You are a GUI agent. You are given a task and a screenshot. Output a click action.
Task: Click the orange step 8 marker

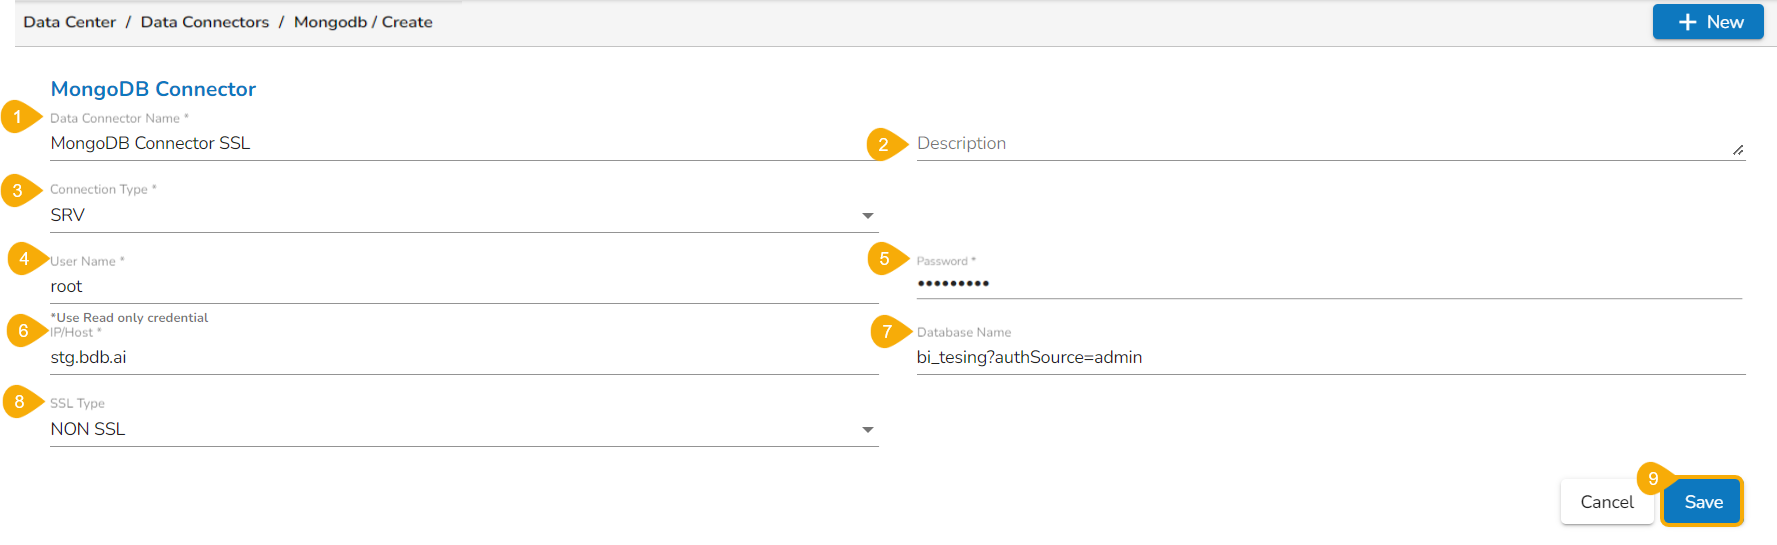pyautogui.click(x=20, y=402)
